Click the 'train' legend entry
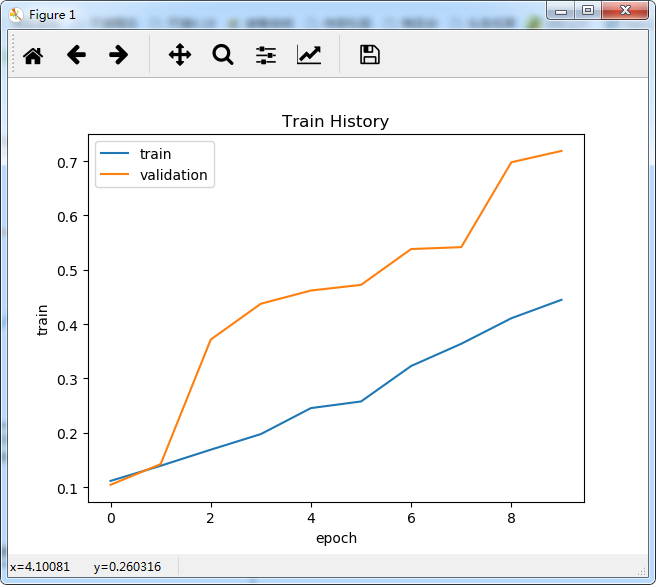Image resolution: width=656 pixels, height=585 pixels. [155, 154]
